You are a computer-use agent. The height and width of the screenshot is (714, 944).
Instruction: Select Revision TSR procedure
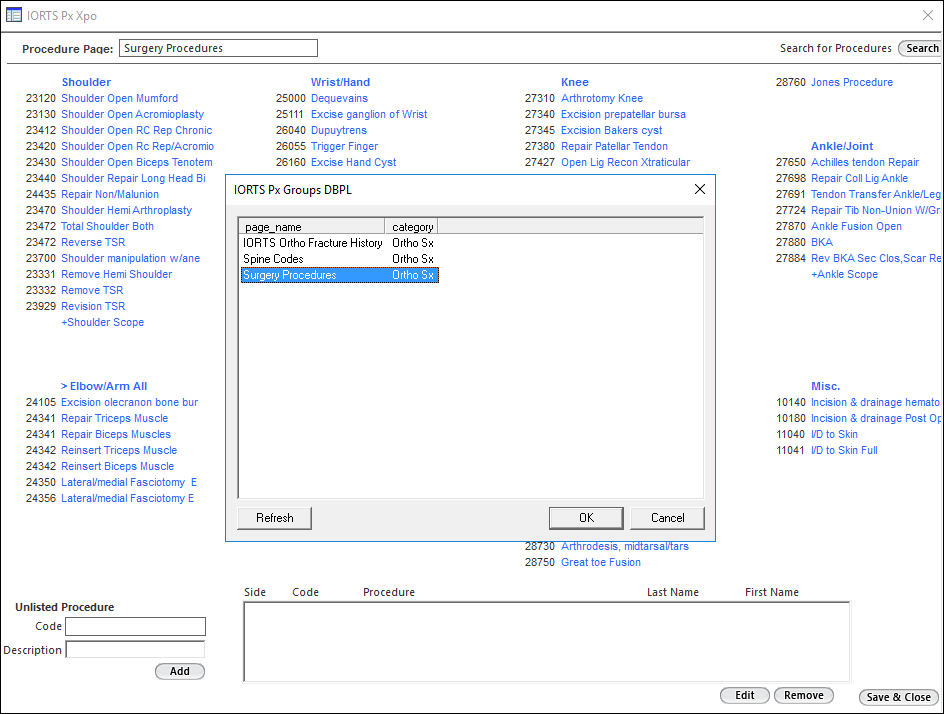[x=93, y=306]
